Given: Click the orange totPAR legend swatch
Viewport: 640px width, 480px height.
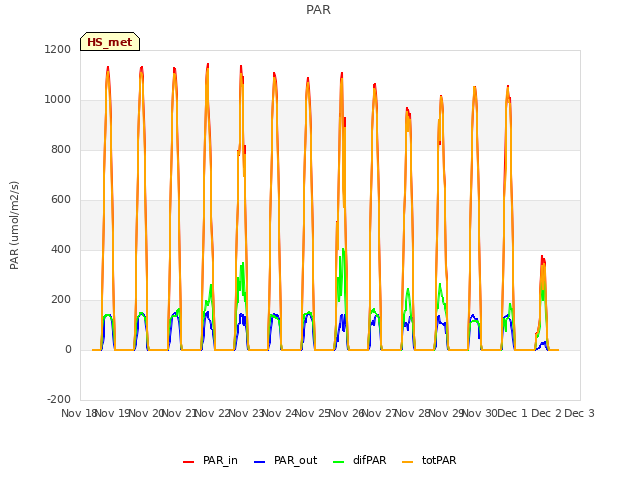Looking at the screenshot, I should (x=407, y=462).
